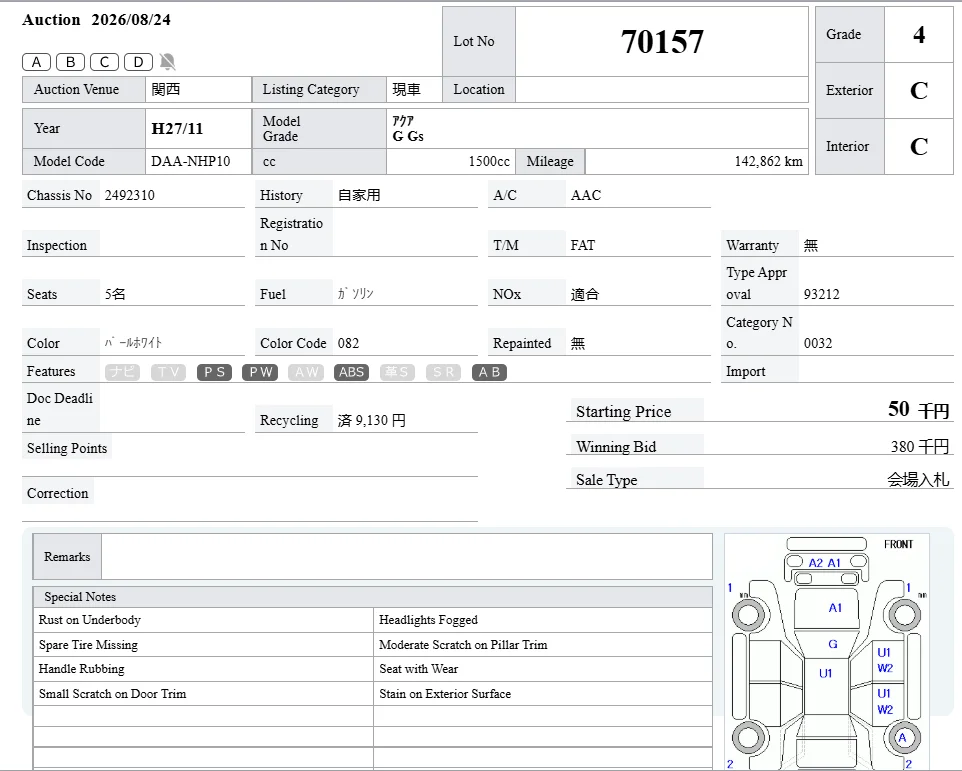Screen dimensions: 962x771
Task: Click the ナビ feature badge
Action: (x=123, y=372)
